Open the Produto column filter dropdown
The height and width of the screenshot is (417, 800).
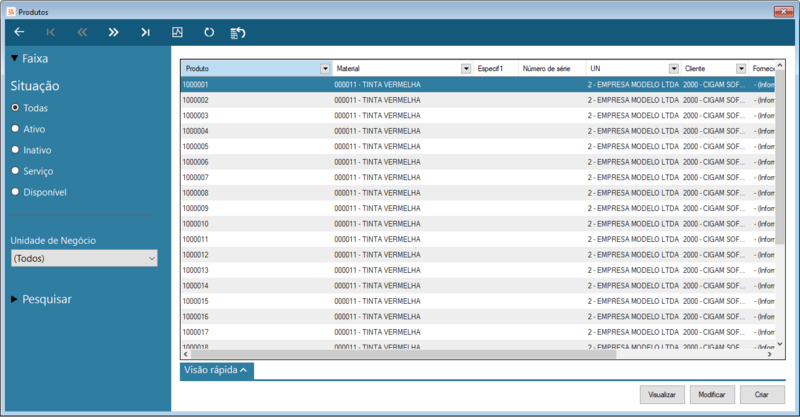325,68
